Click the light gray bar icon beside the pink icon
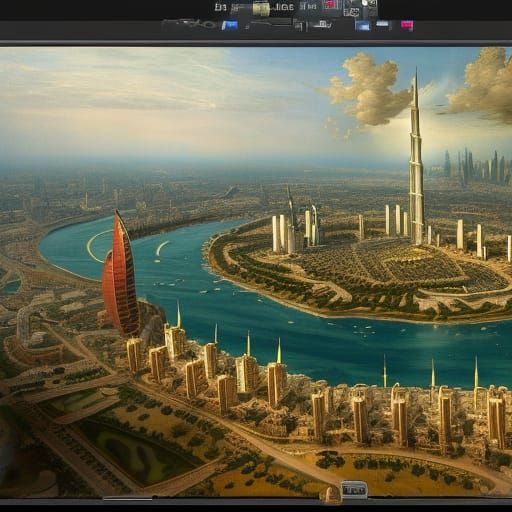 point(382,24)
